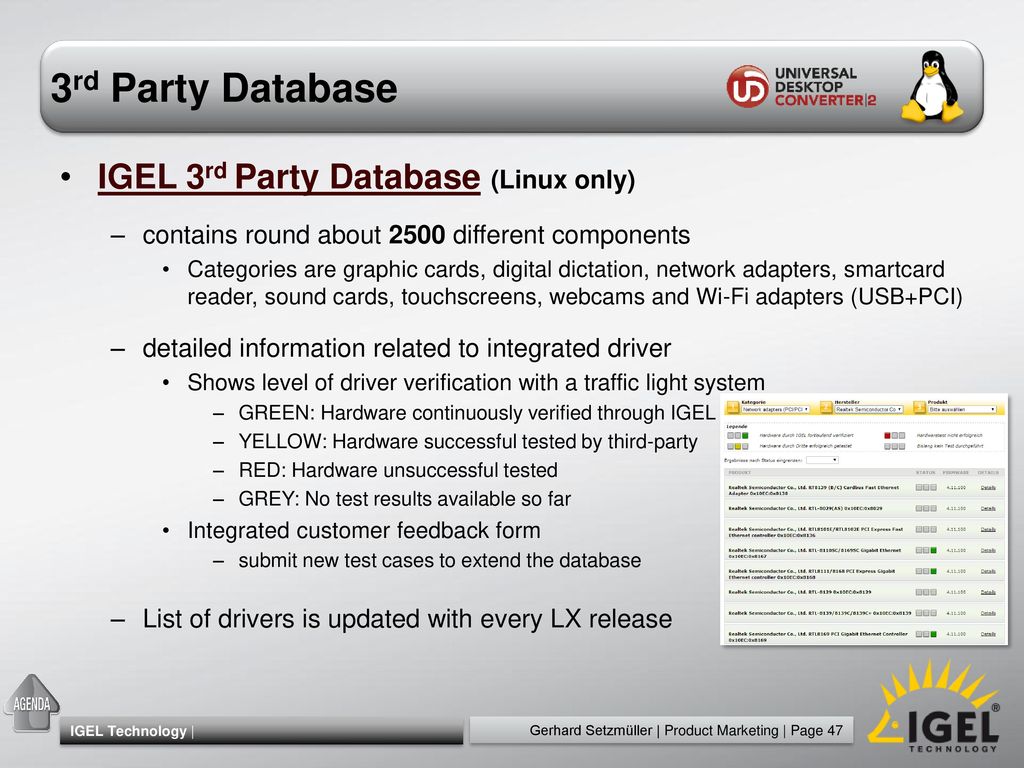Click 'detailed information related to integrated driver'

(x=406, y=348)
